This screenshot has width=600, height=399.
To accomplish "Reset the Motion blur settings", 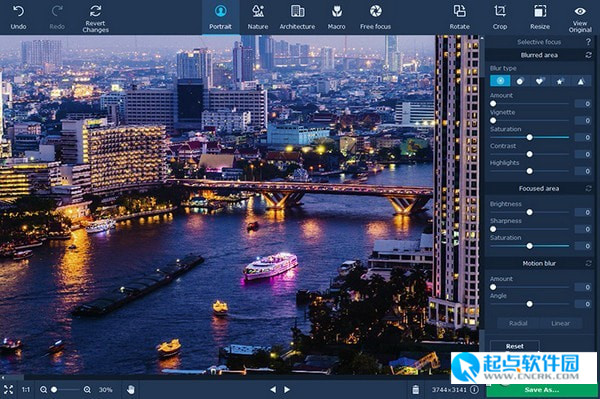I will (589, 263).
